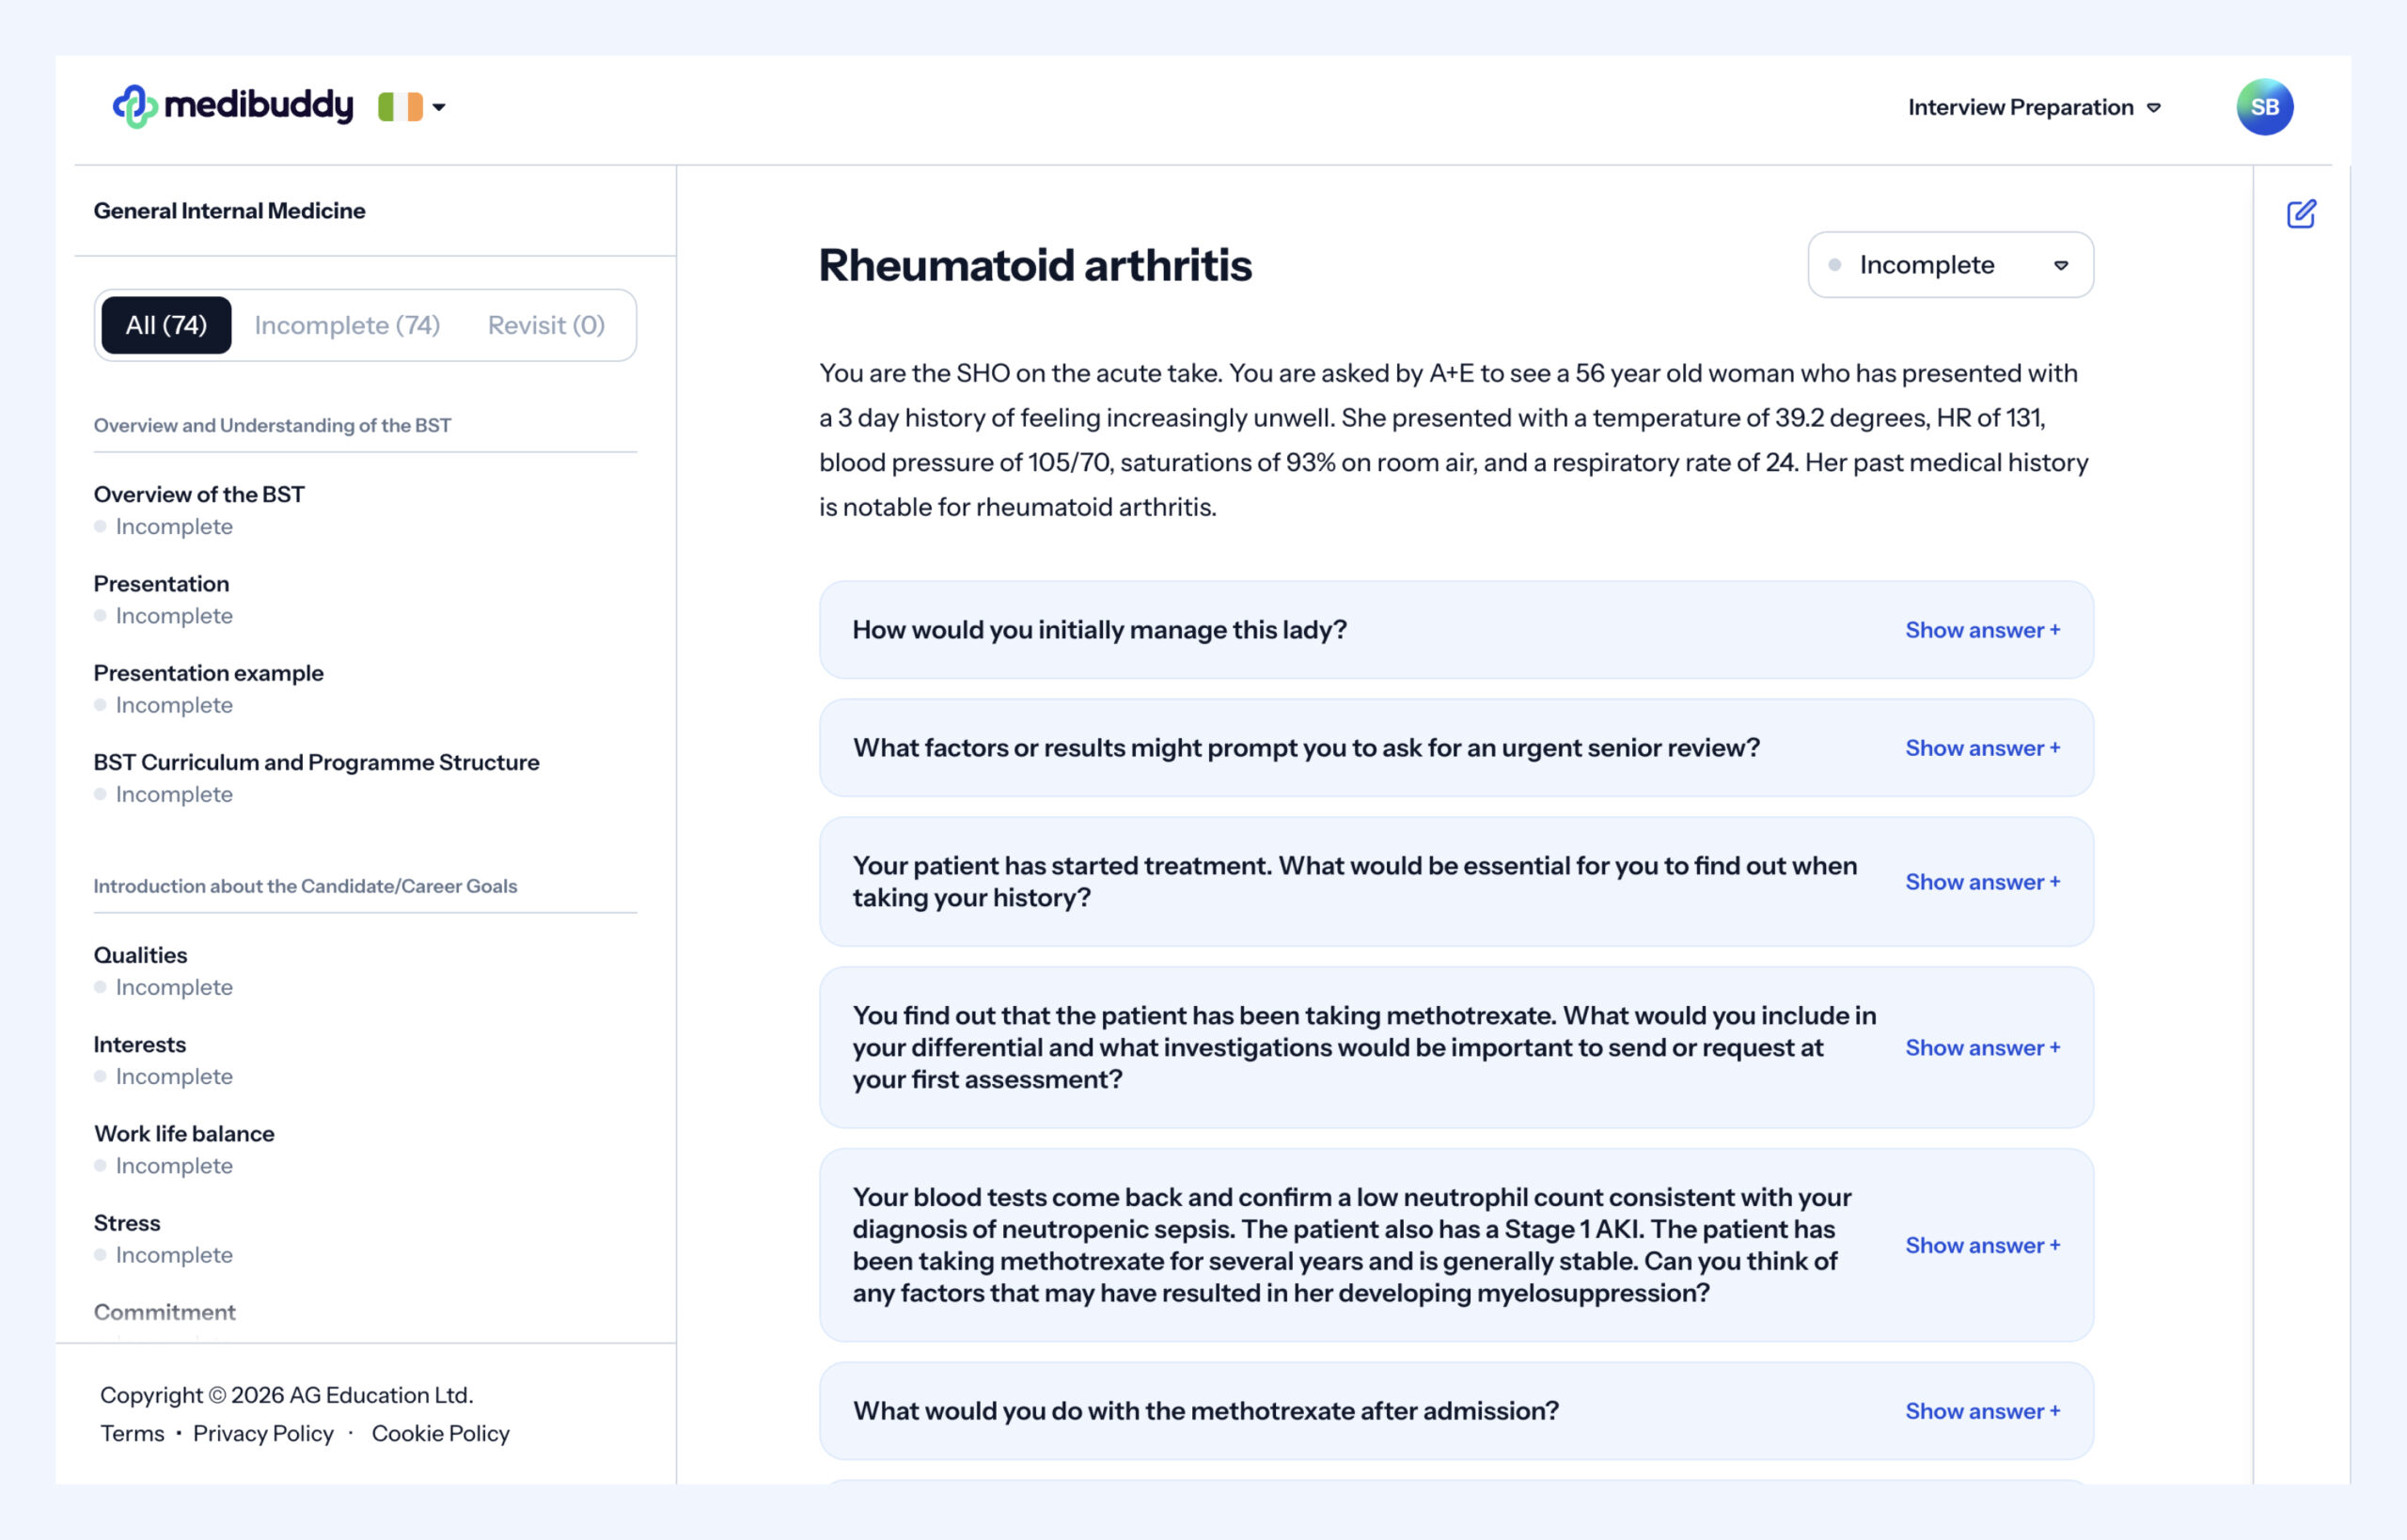This screenshot has width=2407, height=1540.
Task: Open the notes edit pencil icon
Action: point(2300,214)
